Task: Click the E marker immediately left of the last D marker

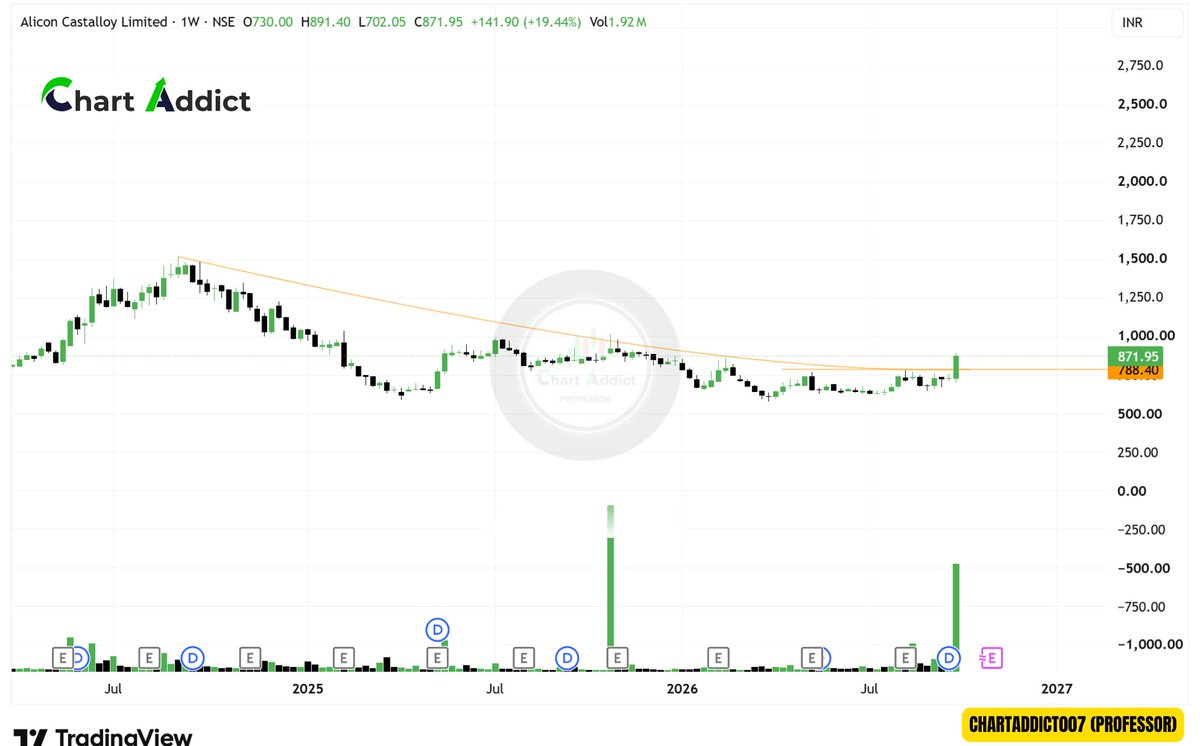Action: click(x=905, y=658)
